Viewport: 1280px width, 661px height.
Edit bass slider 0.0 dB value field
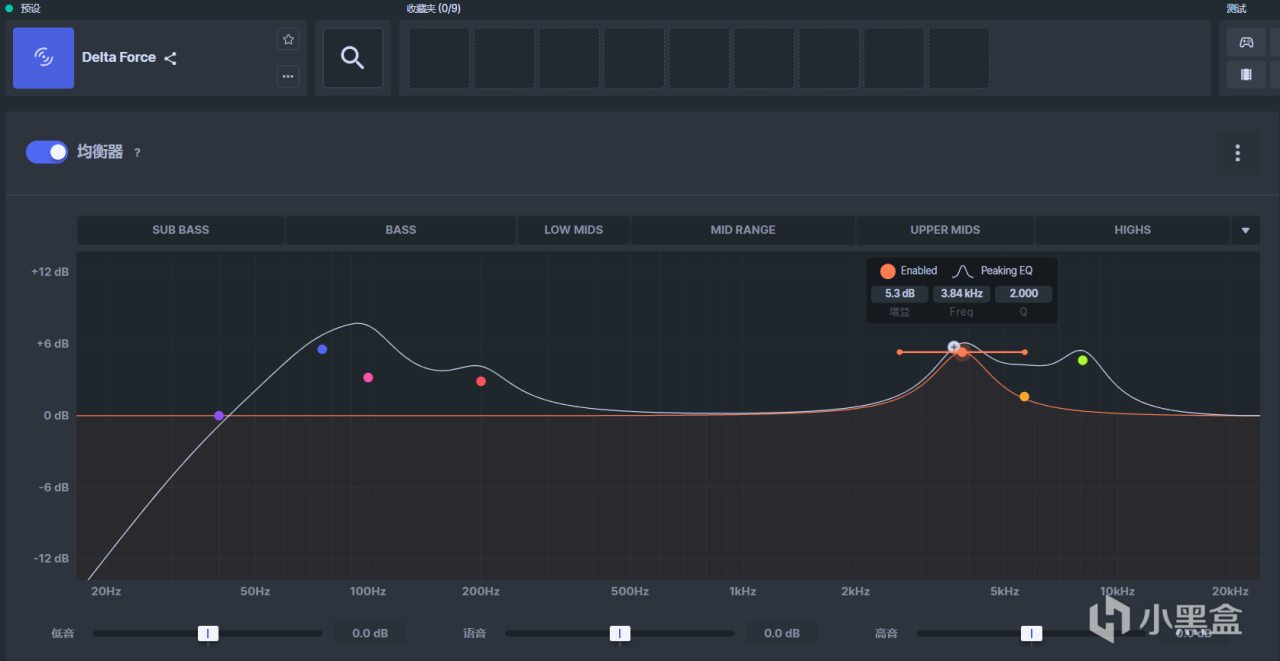370,633
